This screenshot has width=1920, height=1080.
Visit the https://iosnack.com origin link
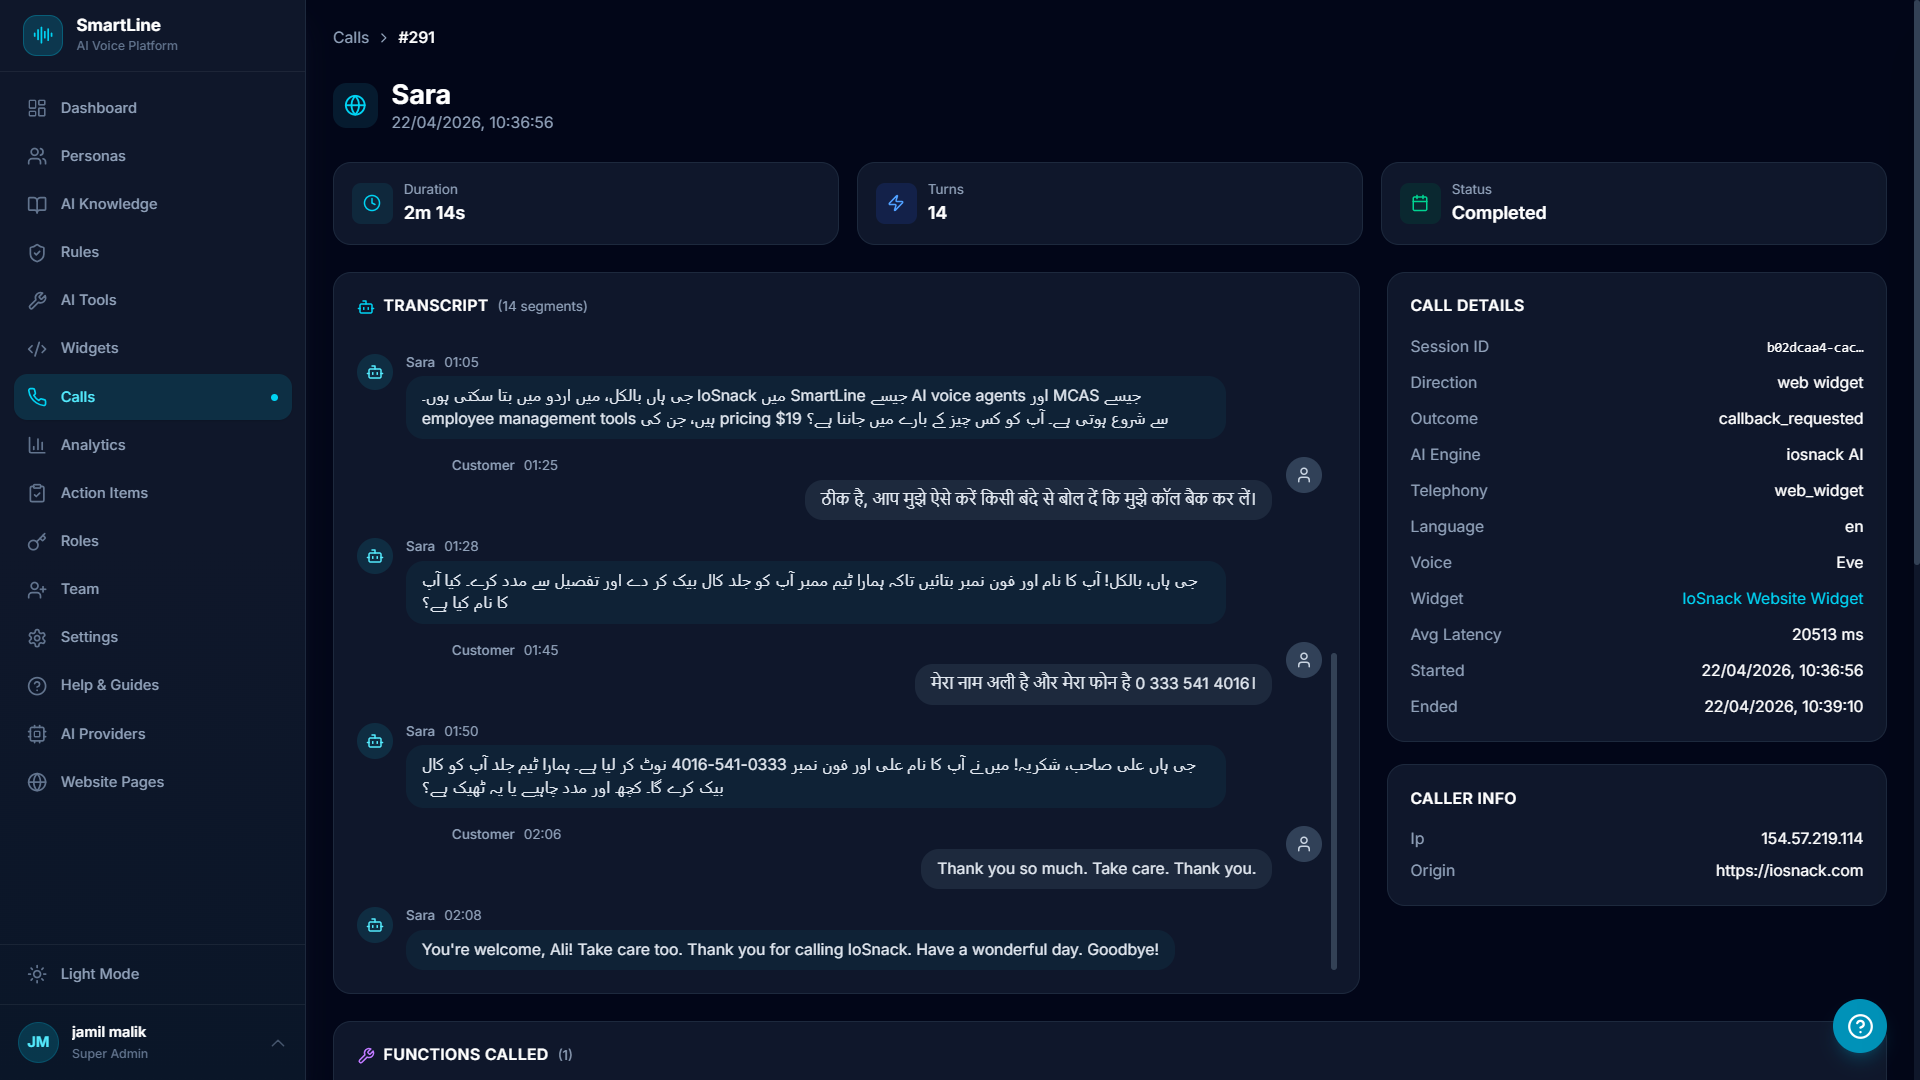pyautogui.click(x=1788, y=870)
